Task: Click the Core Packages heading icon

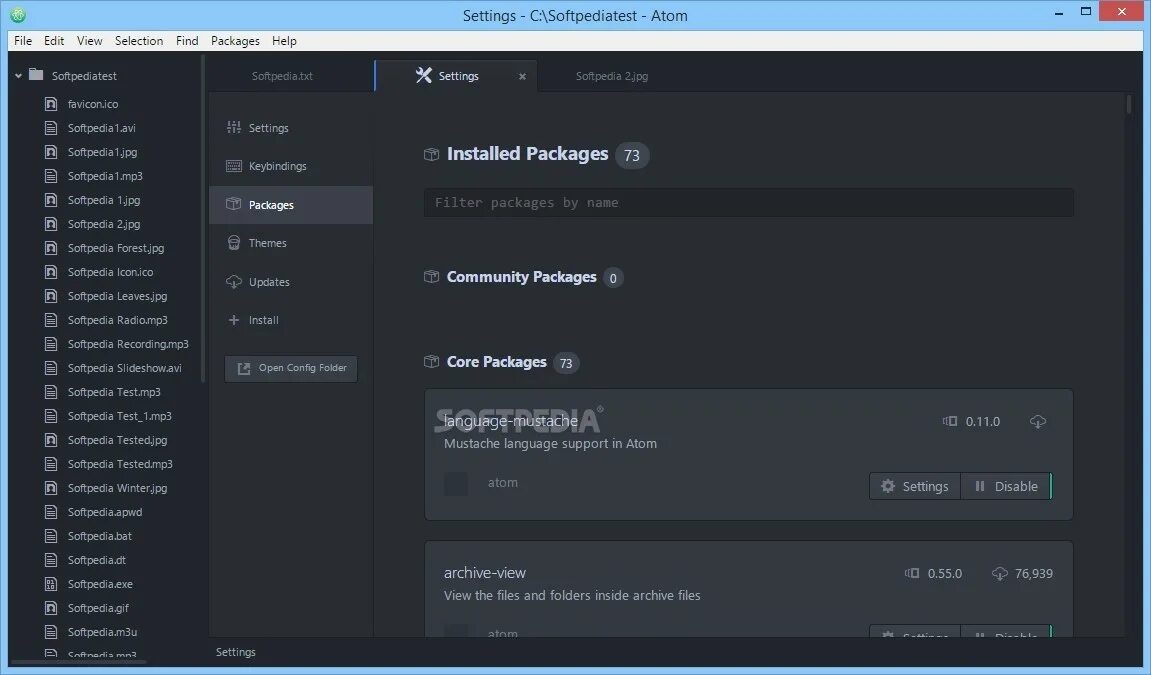Action: [432, 362]
